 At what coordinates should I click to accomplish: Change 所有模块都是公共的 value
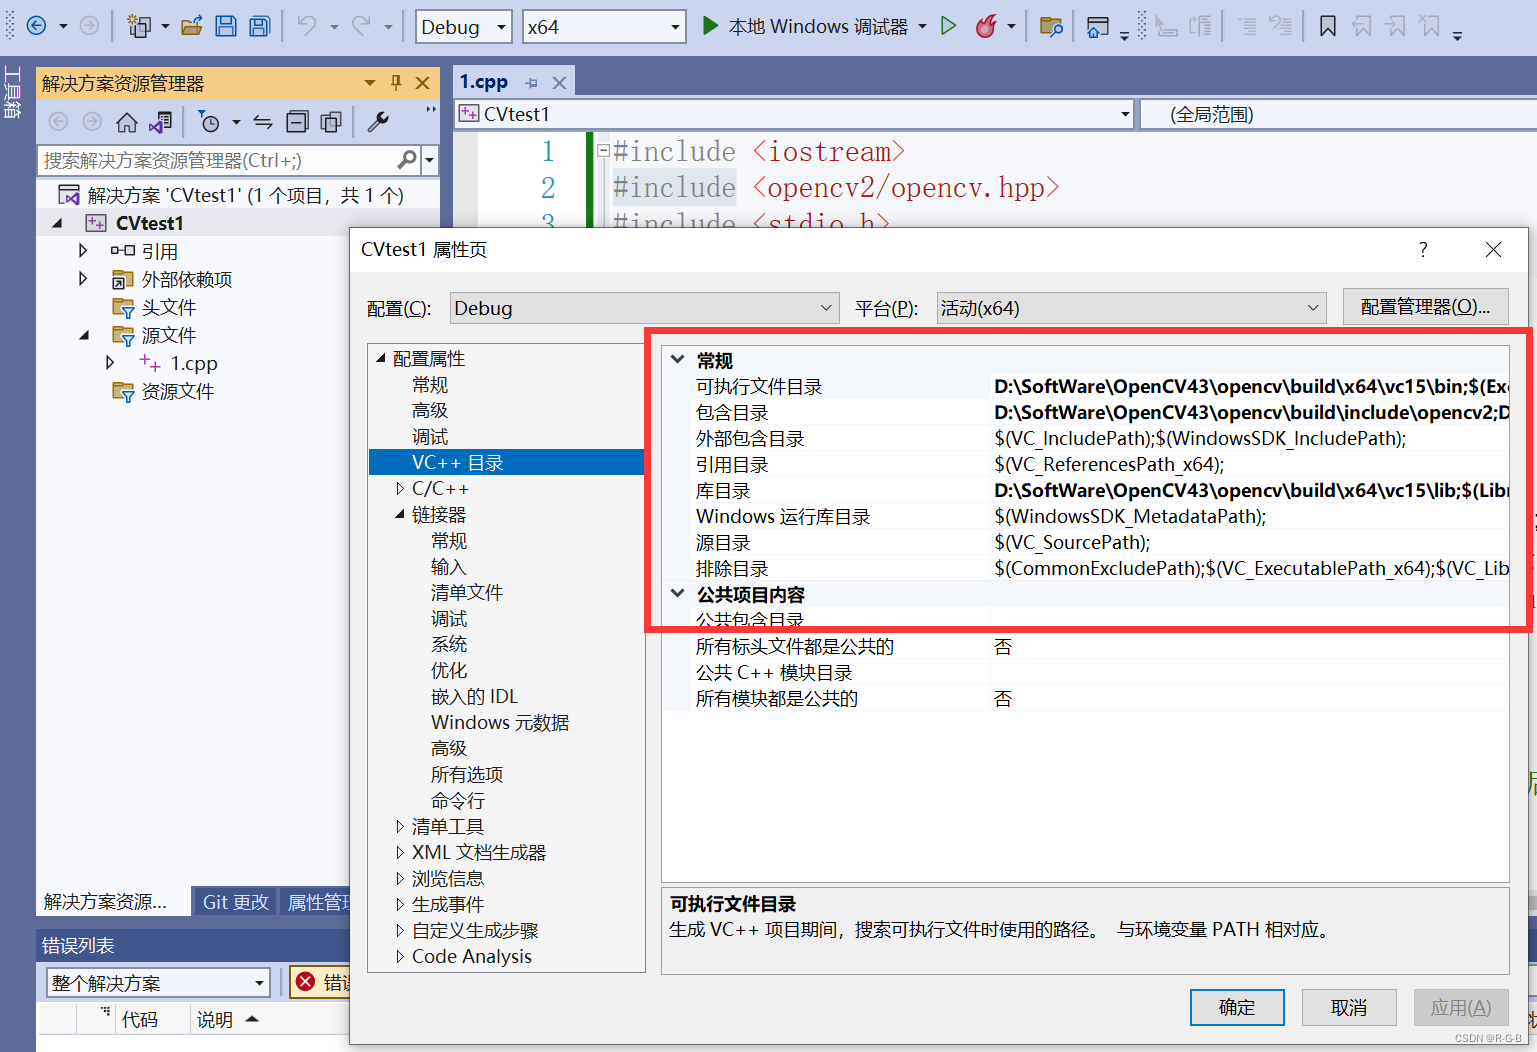(1003, 698)
